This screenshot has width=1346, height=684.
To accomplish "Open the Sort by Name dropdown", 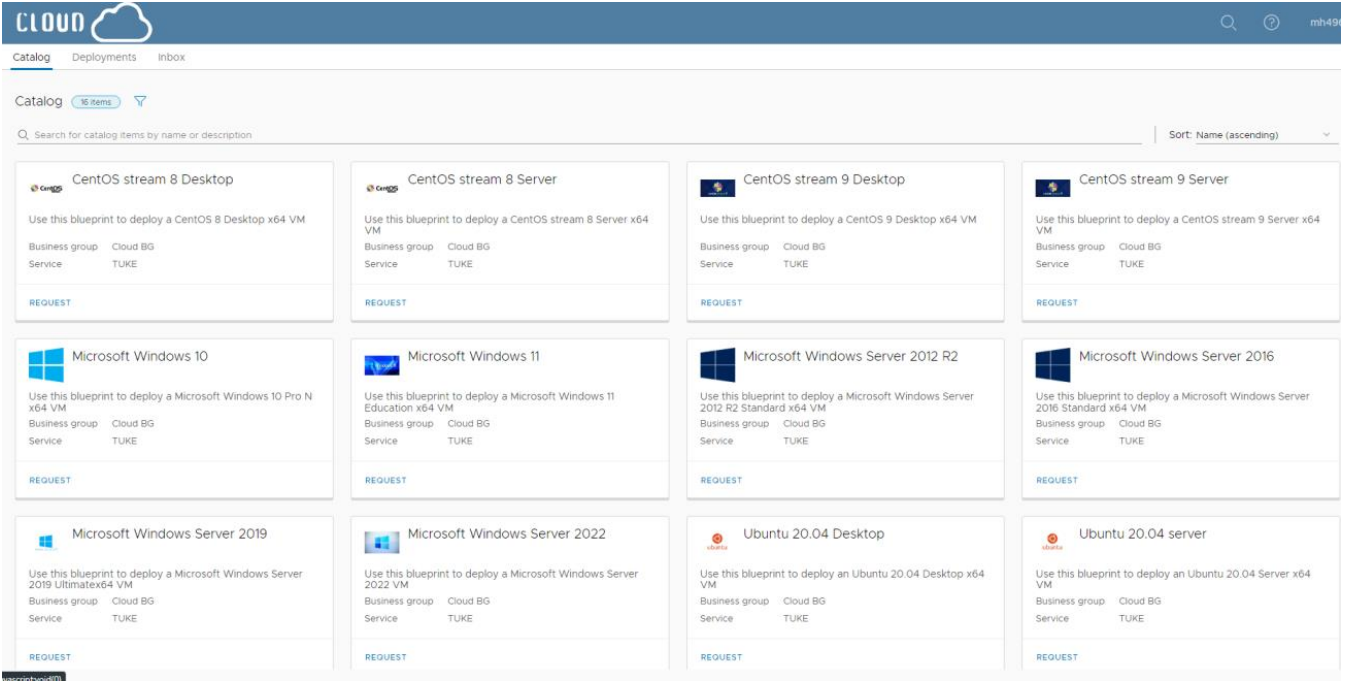I will click(x=1266, y=135).
